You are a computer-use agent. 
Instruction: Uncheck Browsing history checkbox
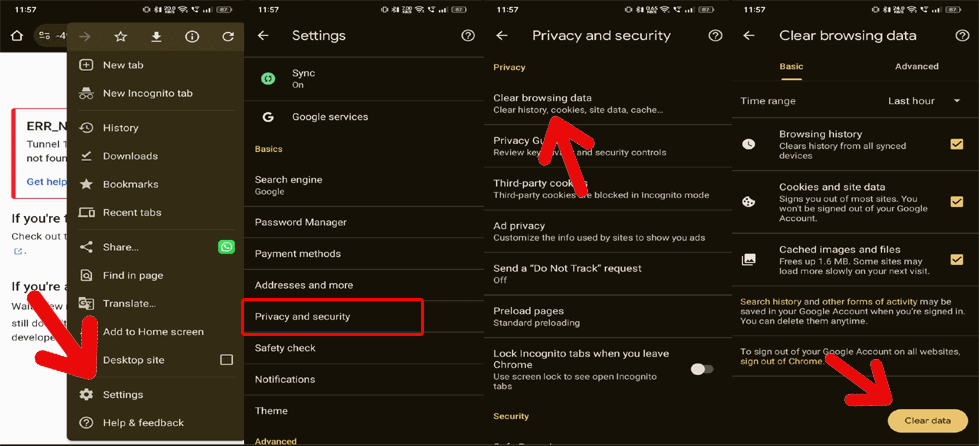(957, 144)
